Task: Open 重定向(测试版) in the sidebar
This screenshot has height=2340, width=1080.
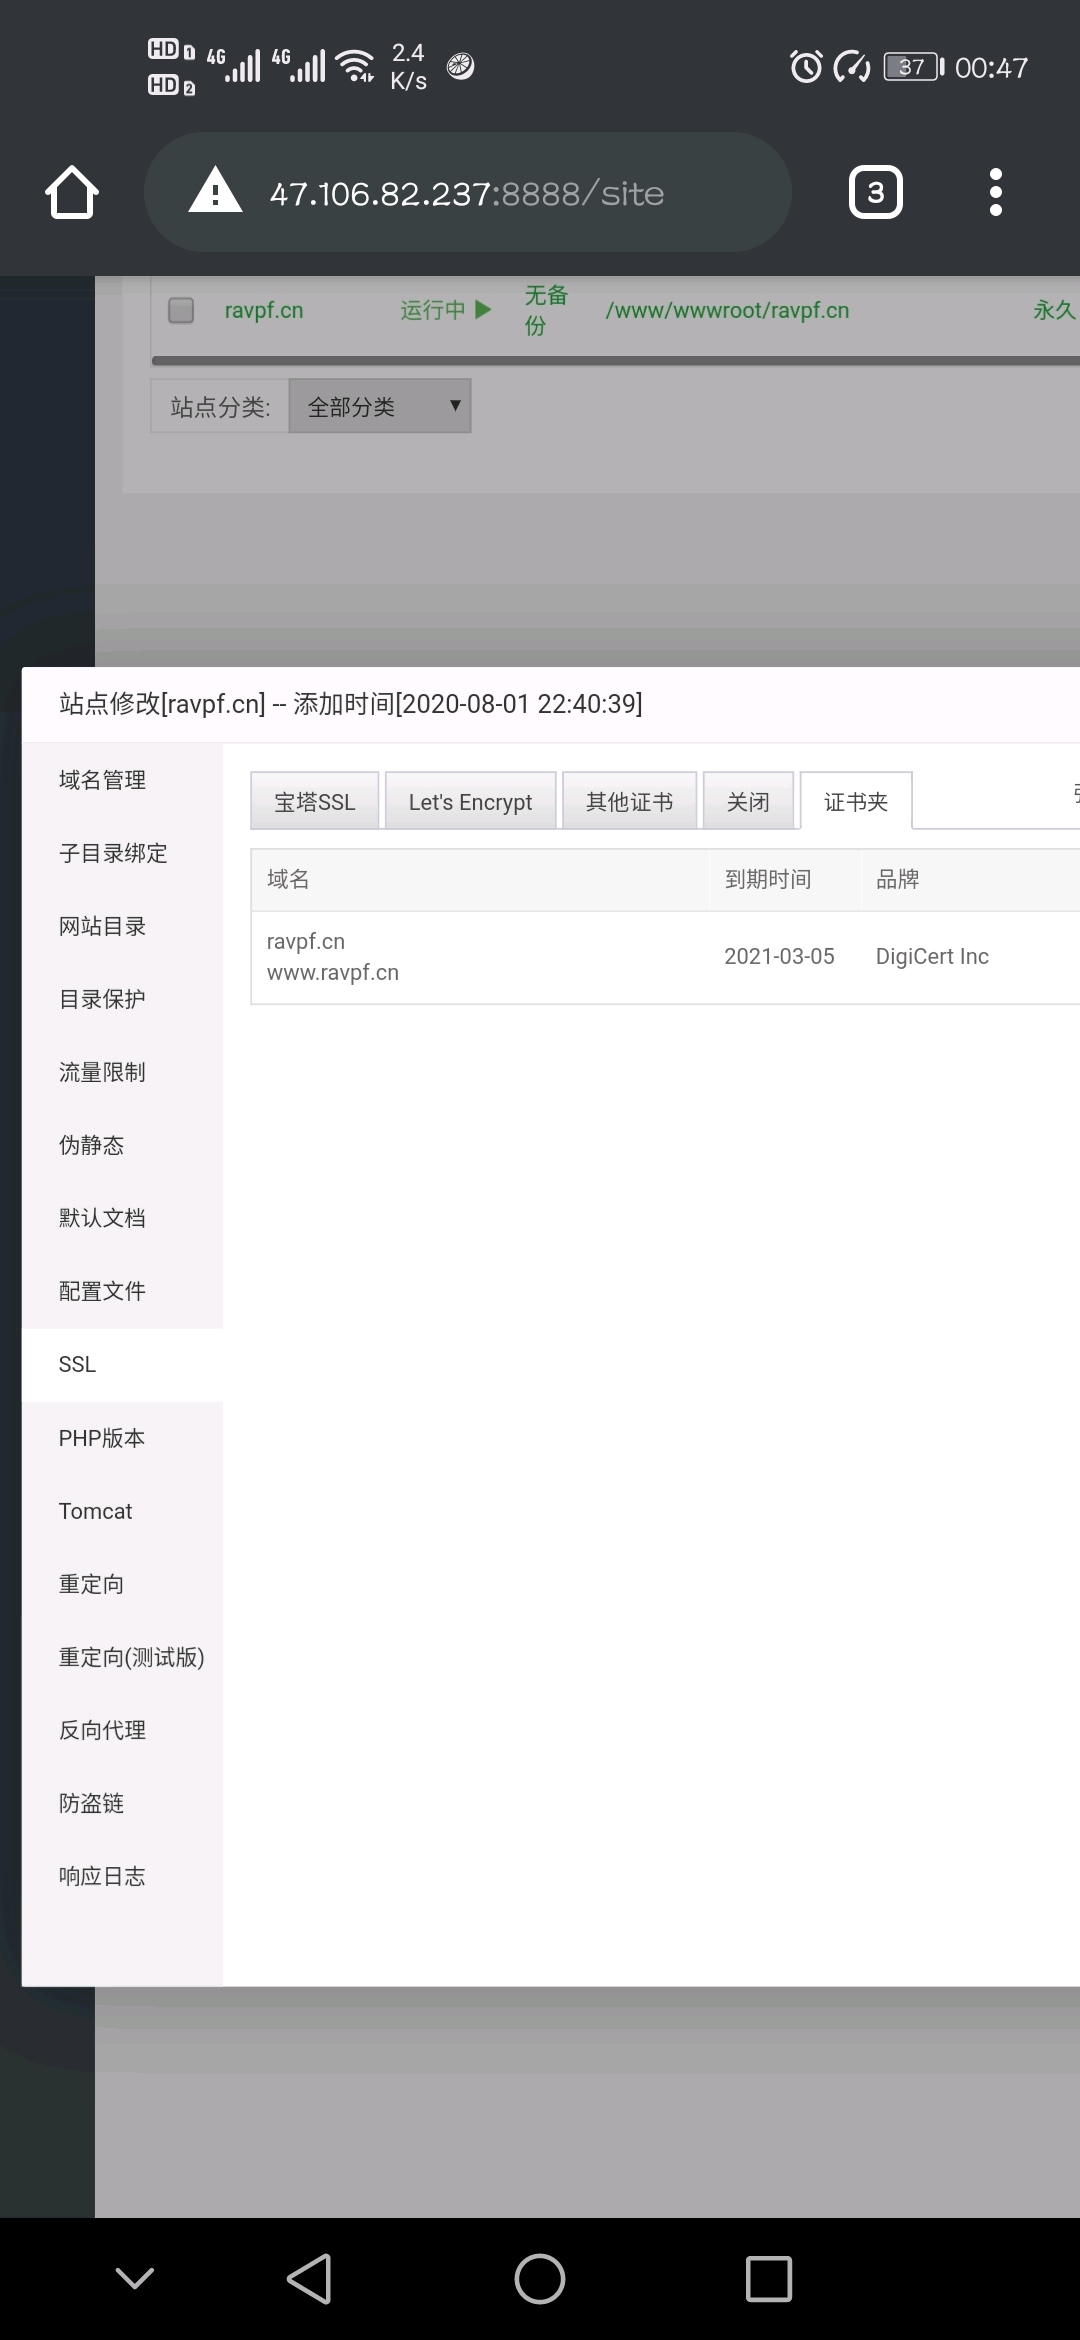Action: click(x=122, y=1657)
